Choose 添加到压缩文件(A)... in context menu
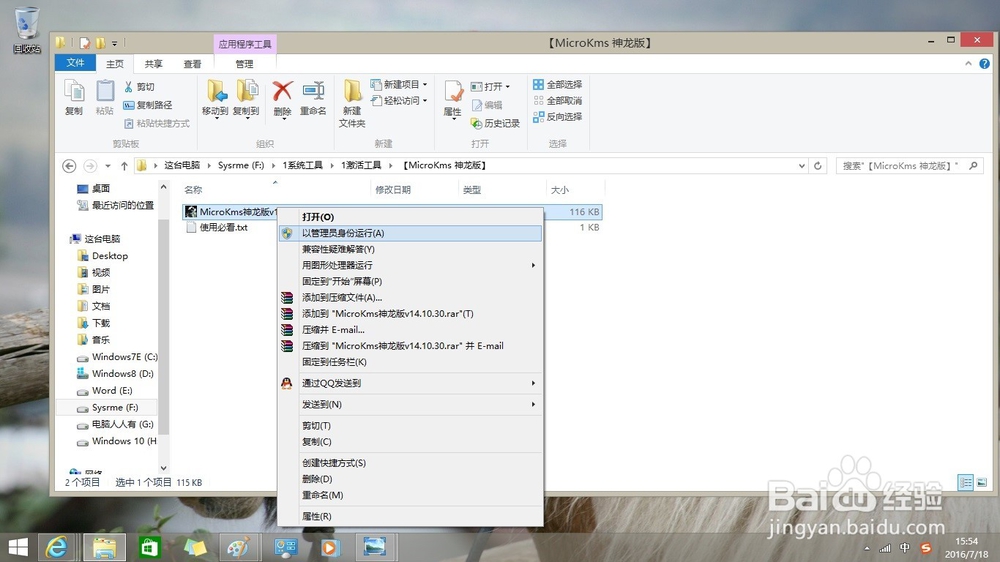 [x=411, y=298]
